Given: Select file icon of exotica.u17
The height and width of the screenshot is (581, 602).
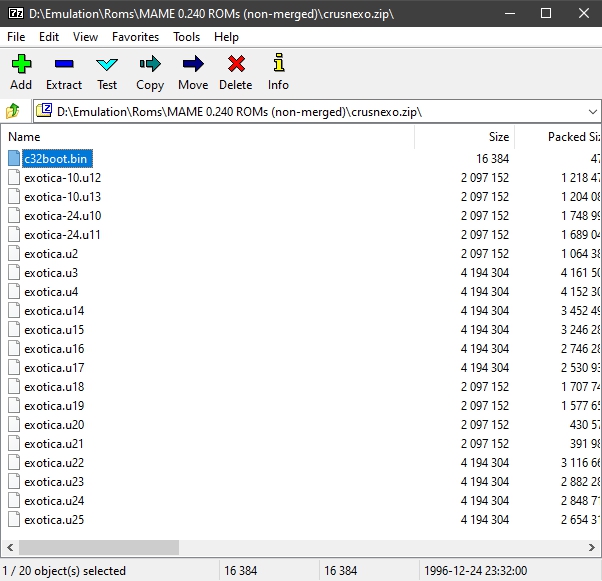Looking at the screenshot, I should pyautogui.click(x=14, y=367).
